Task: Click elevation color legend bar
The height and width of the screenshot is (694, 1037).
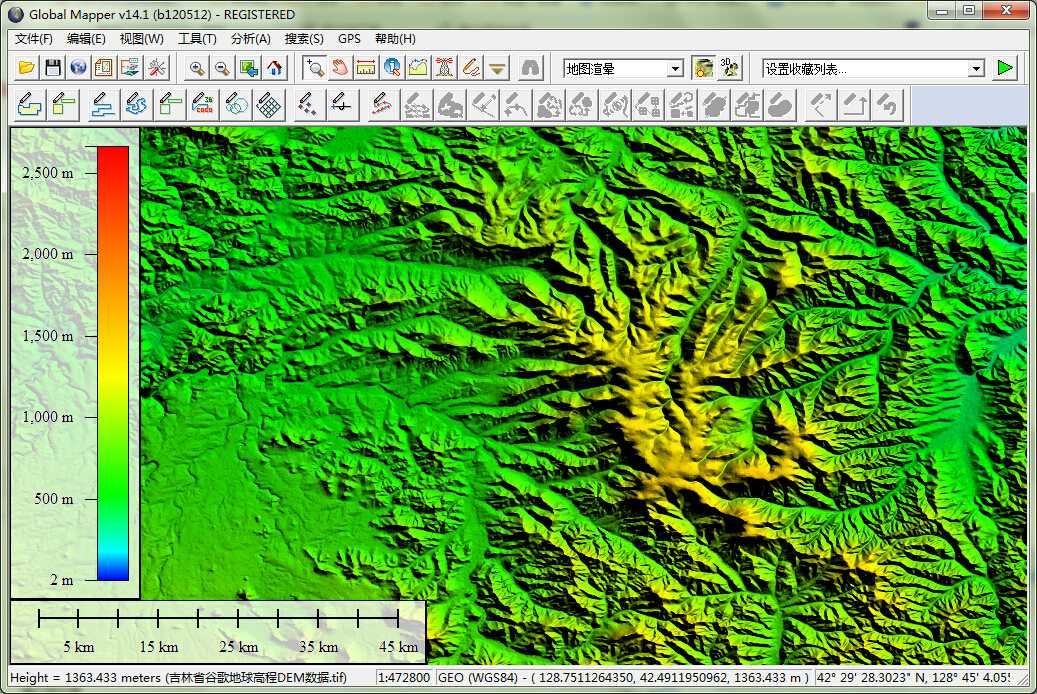Action: point(113,363)
